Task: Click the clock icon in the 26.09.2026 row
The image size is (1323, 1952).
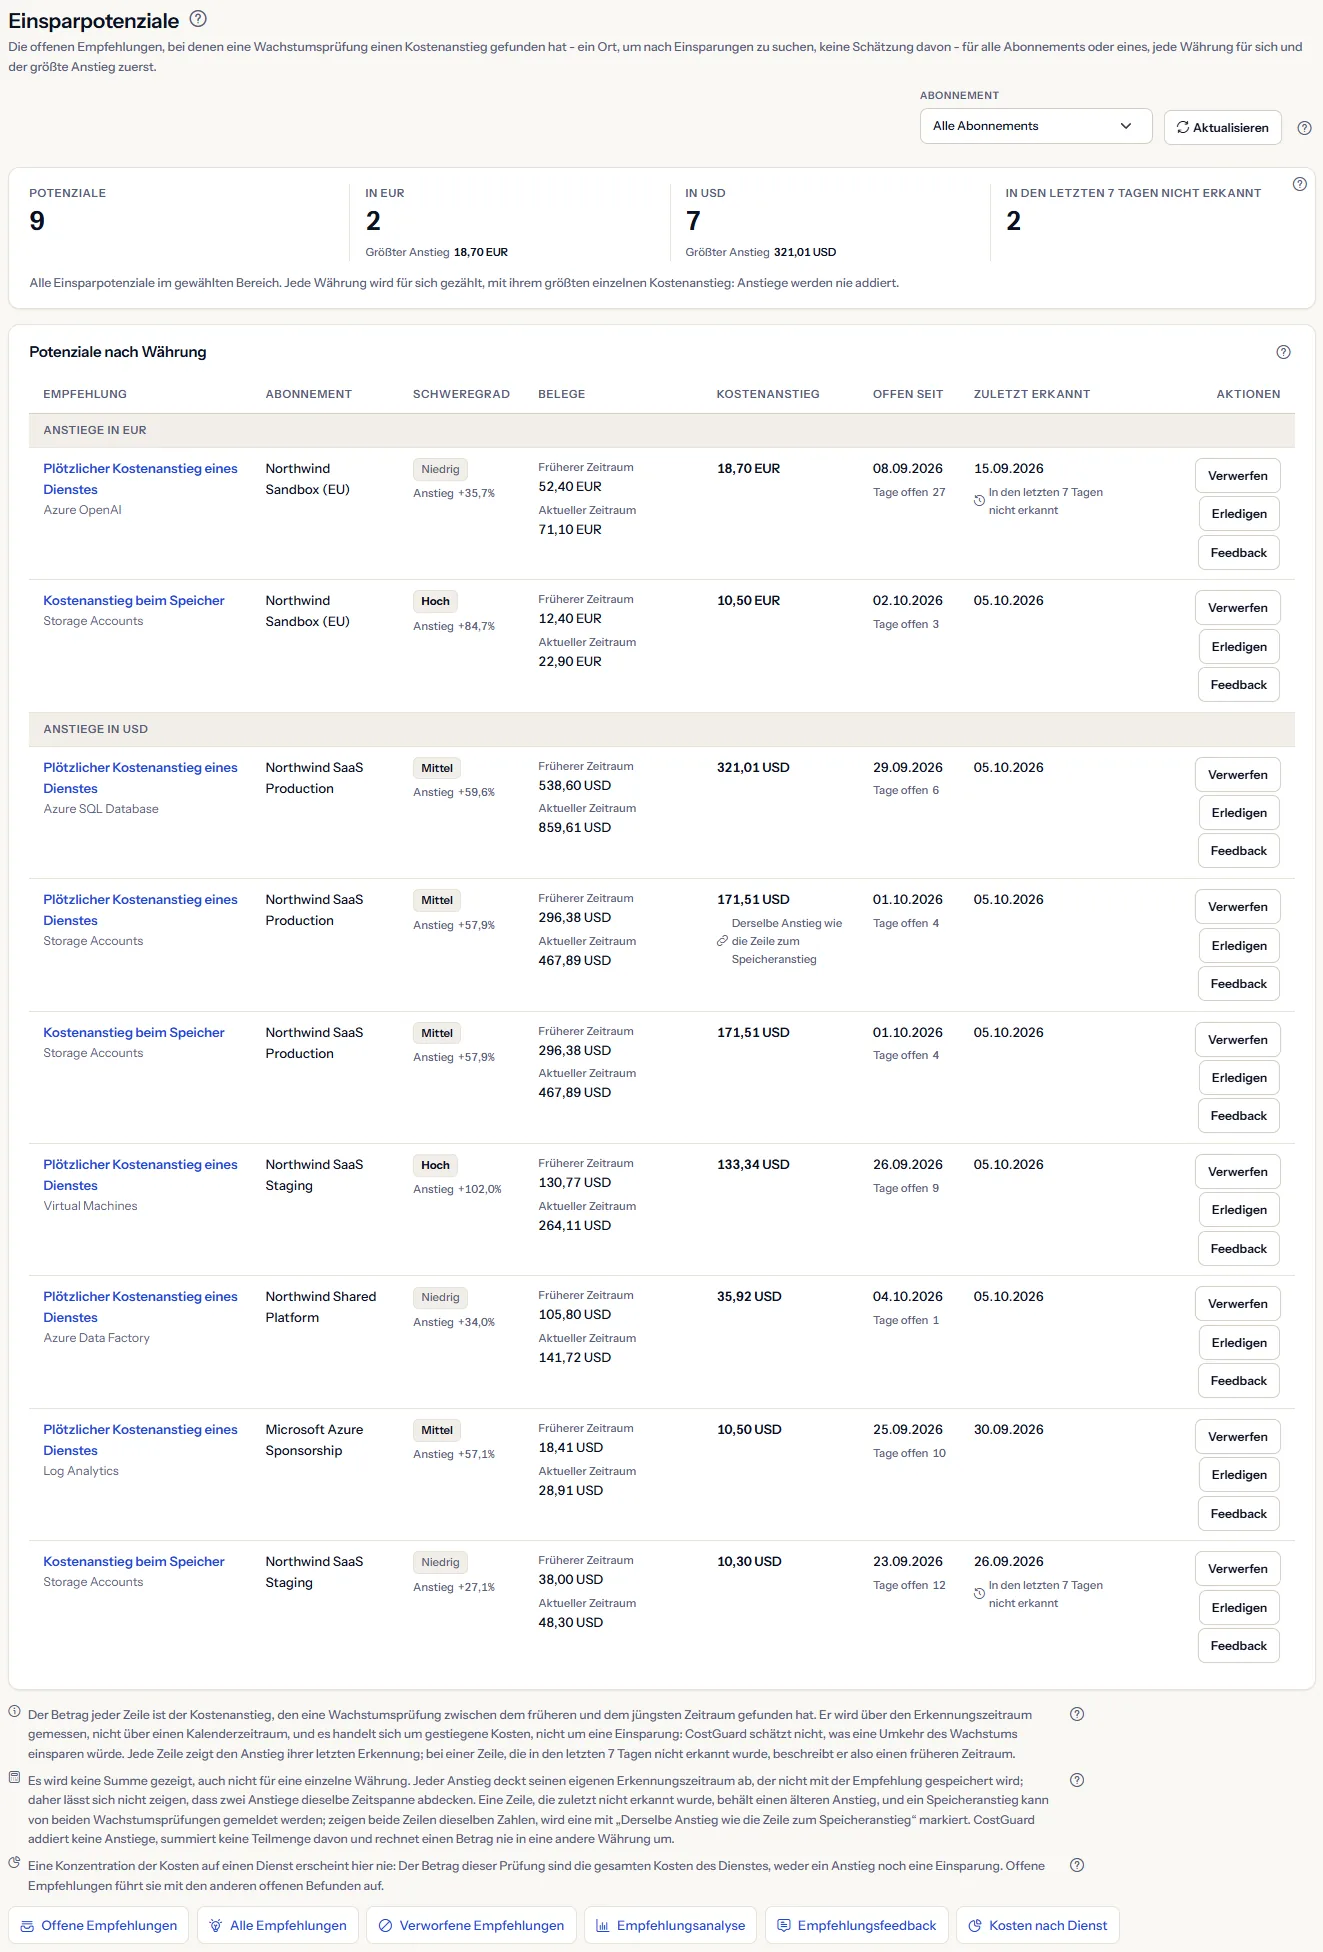Action: coord(979,1594)
